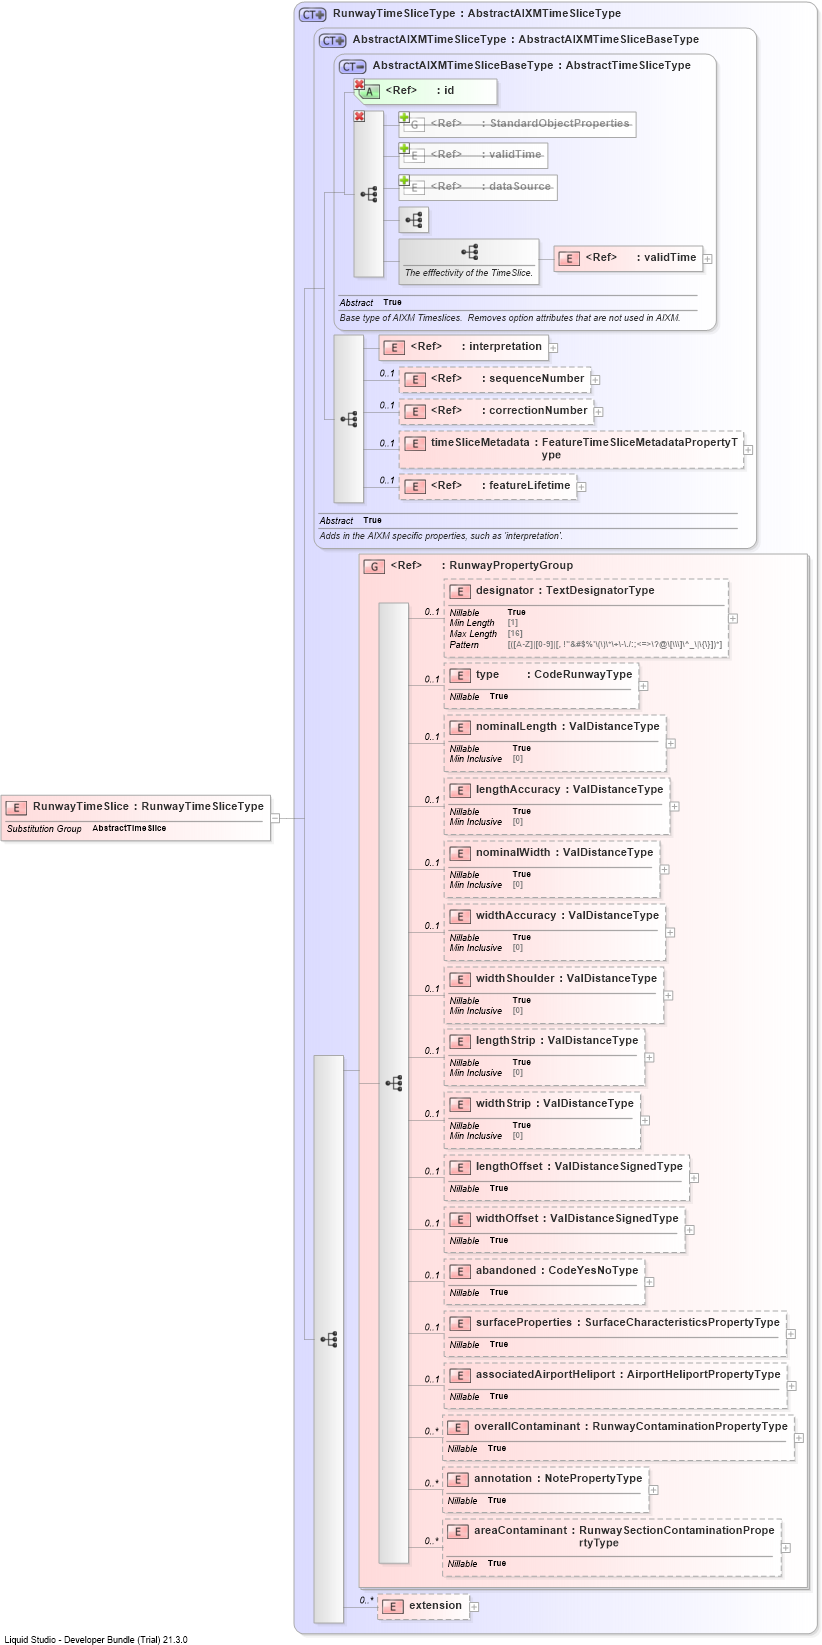Click the E icon of areaContaminant element

click(x=459, y=1531)
